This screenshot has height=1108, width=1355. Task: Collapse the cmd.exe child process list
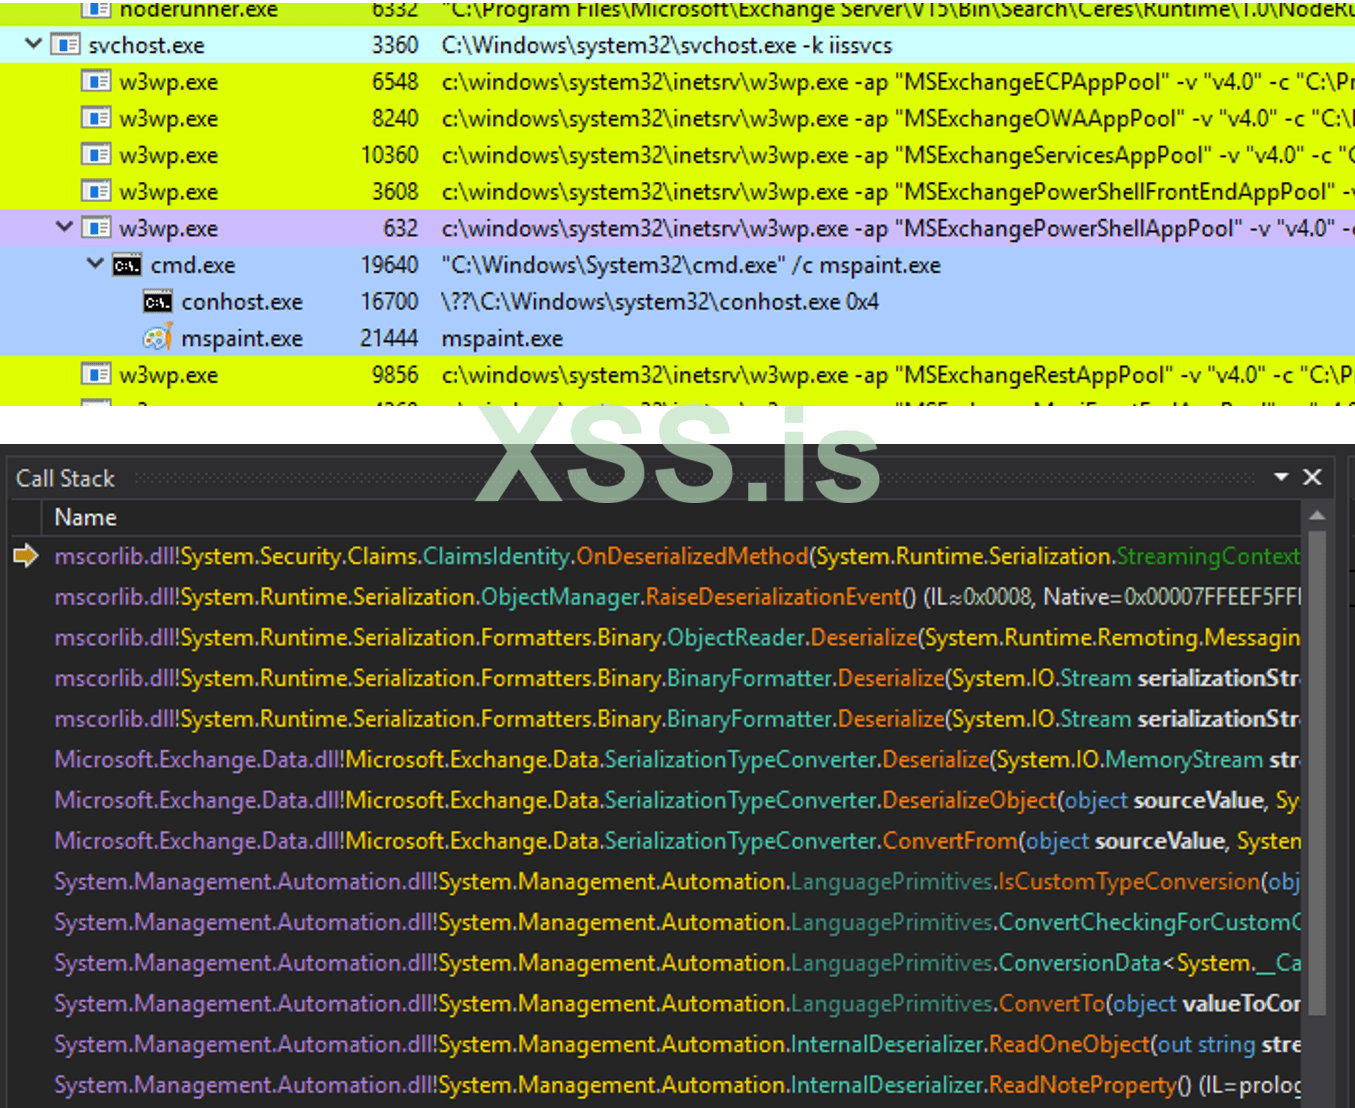coord(95,264)
